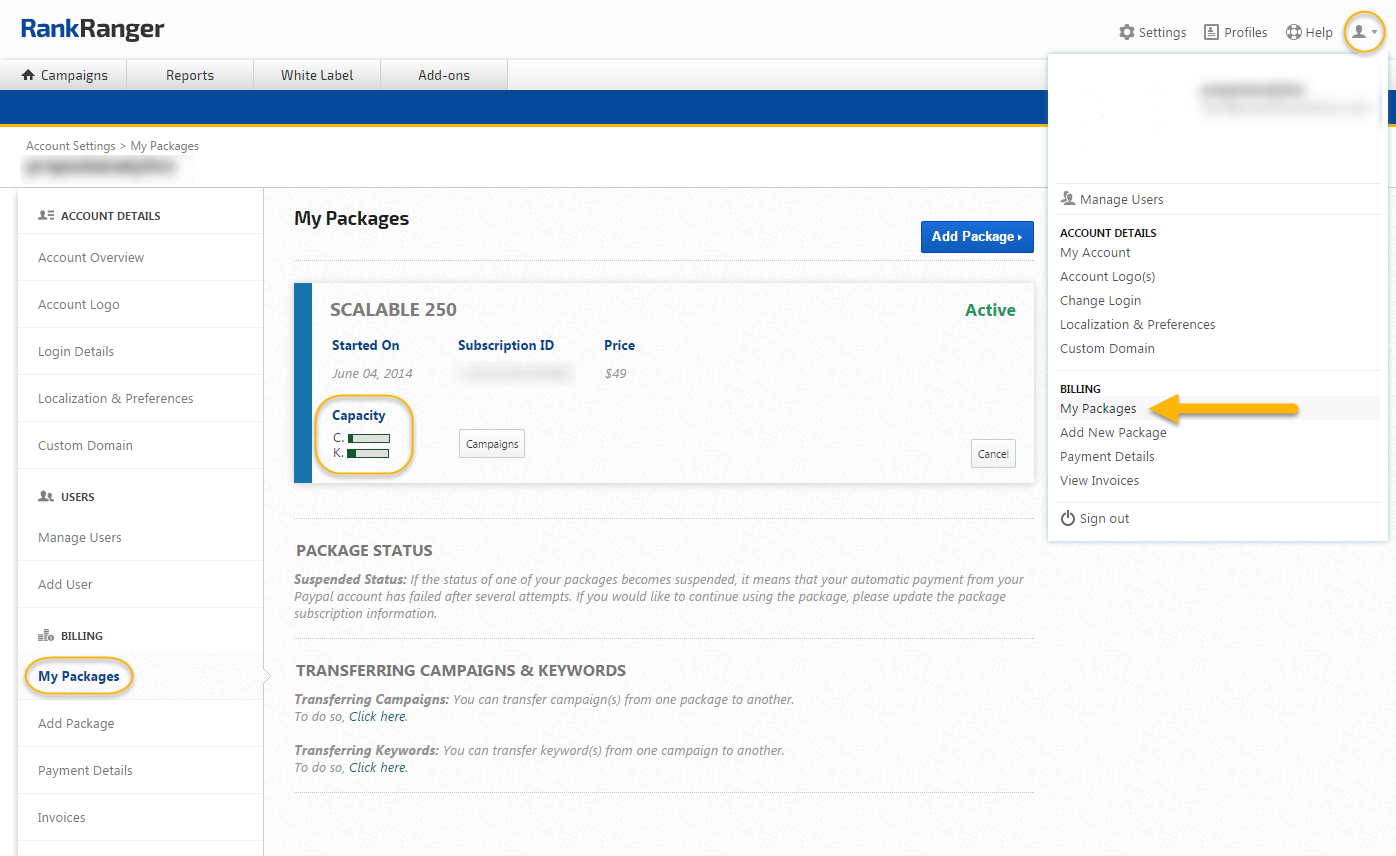Screen dimensions: 1396x856
Task: Open the Add Package dropdown button
Action: tap(976, 237)
